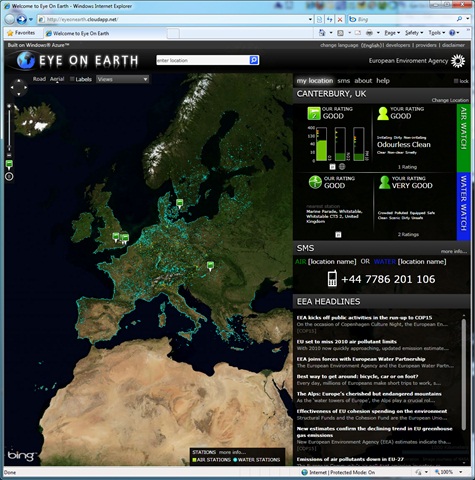Click SMS more info link
Viewport: 475px width, 480px height.
pyautogui.click(x=454, y=251)
